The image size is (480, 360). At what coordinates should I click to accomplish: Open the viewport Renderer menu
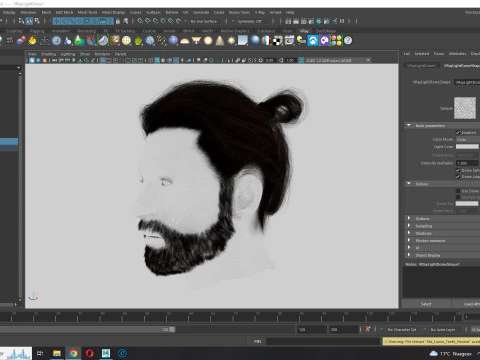click(102, 54)
